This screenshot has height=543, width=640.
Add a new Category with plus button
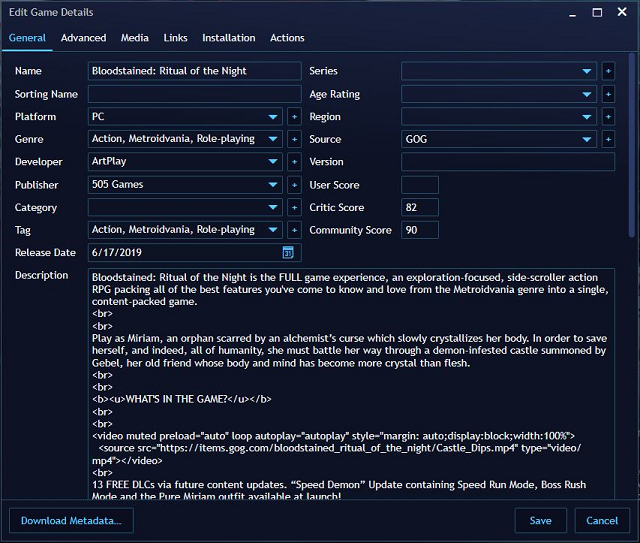coord(294,207)
